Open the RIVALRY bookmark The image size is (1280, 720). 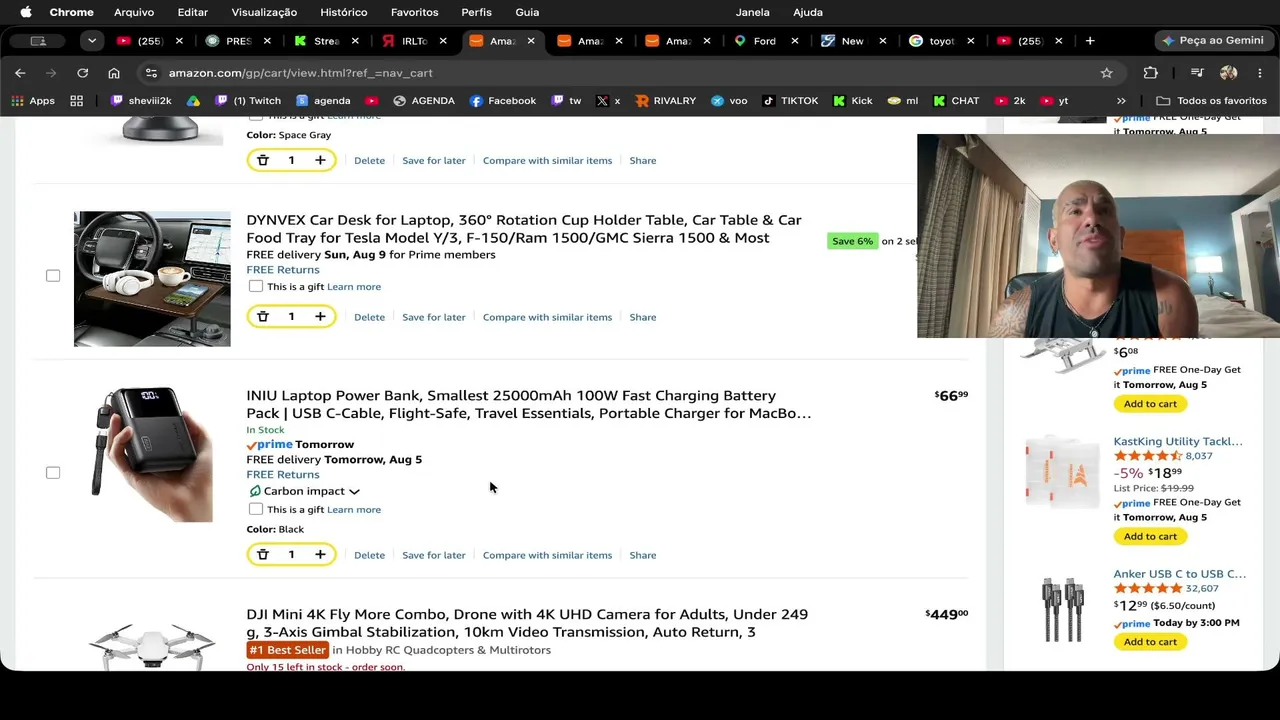(x=665, y=101)
